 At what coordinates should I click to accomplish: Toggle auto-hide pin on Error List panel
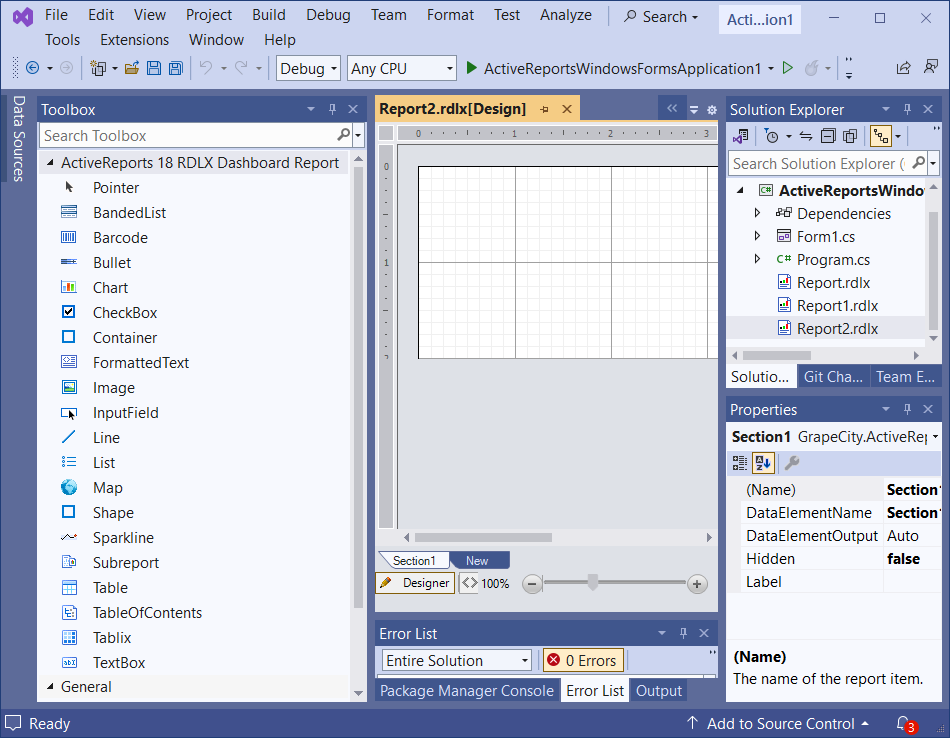pyautogui.click(x=683, y=633)
